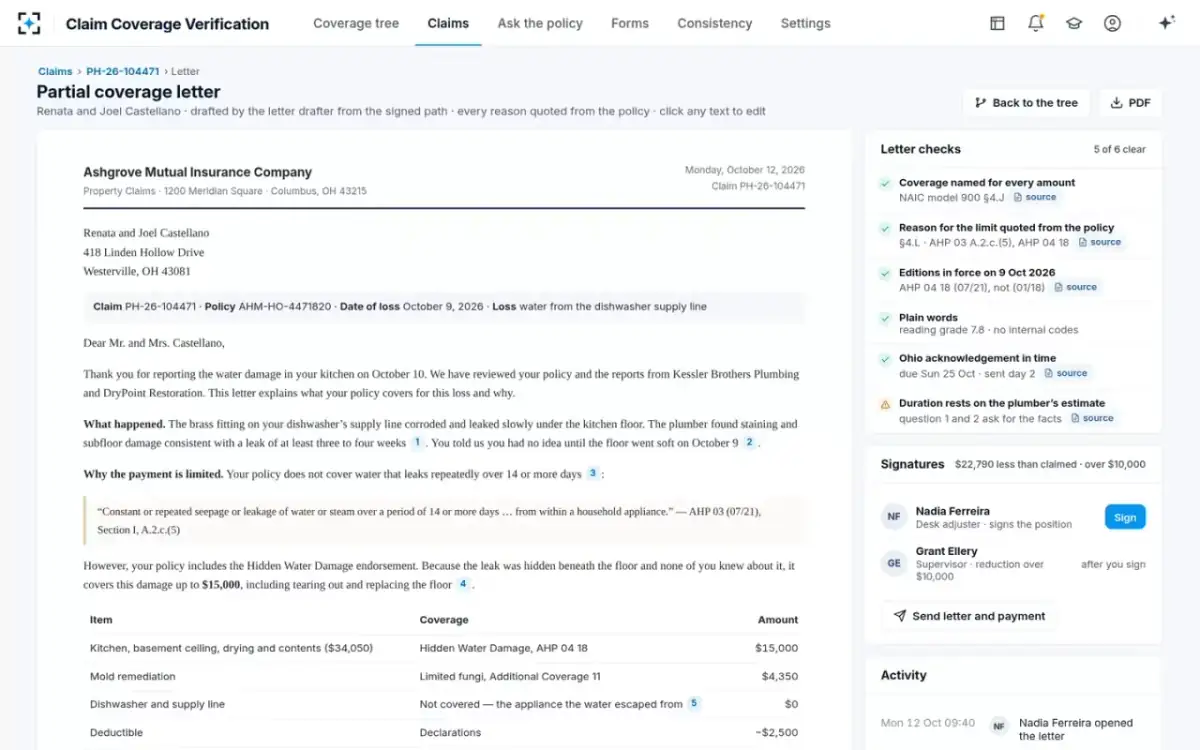The width and height of the screenshot is (1200, 750).
Task: Click the PH-26-104471 breadcrumb link
Action: point(123,71)
